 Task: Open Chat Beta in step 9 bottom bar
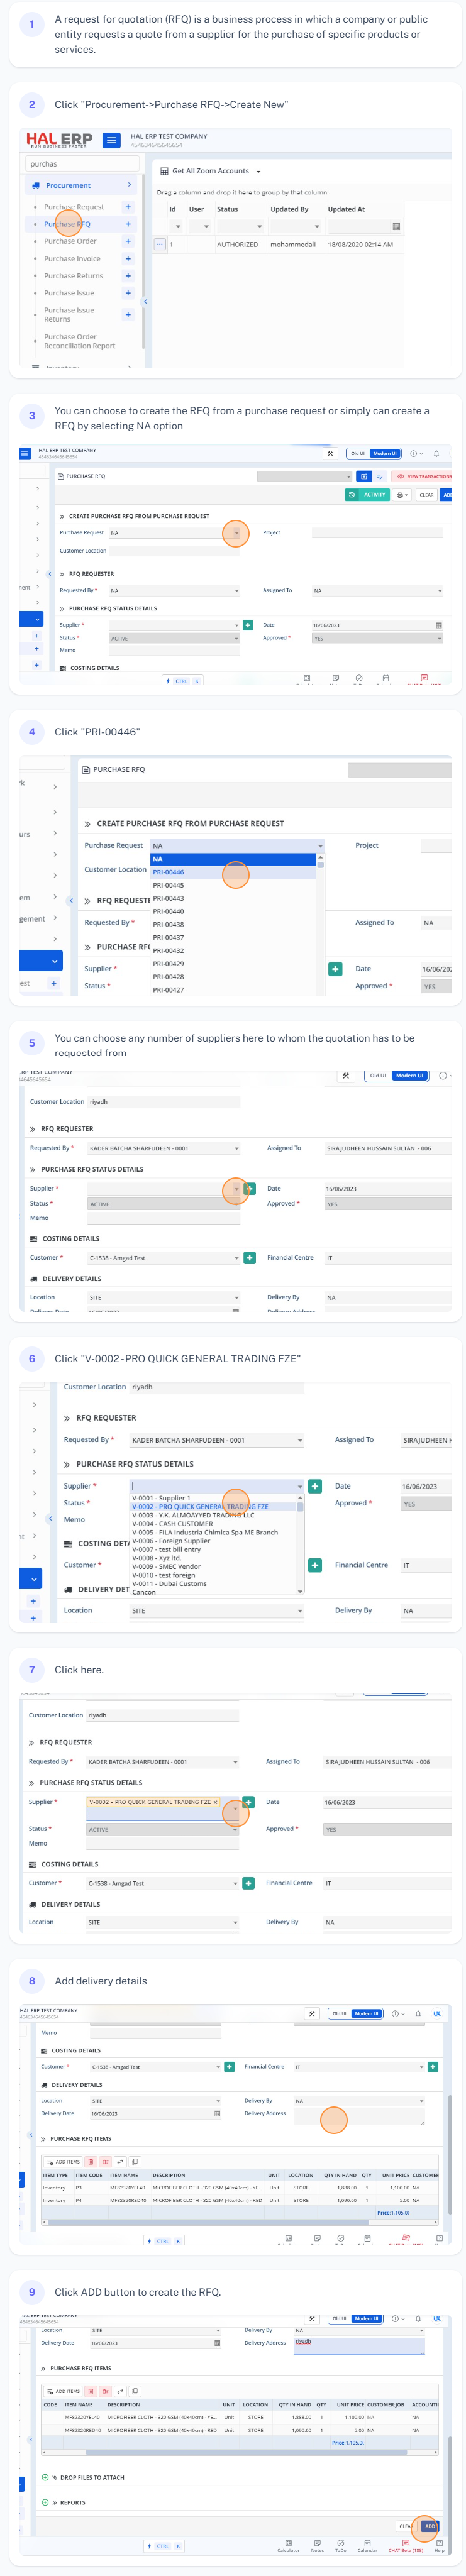coord(405,2546)
